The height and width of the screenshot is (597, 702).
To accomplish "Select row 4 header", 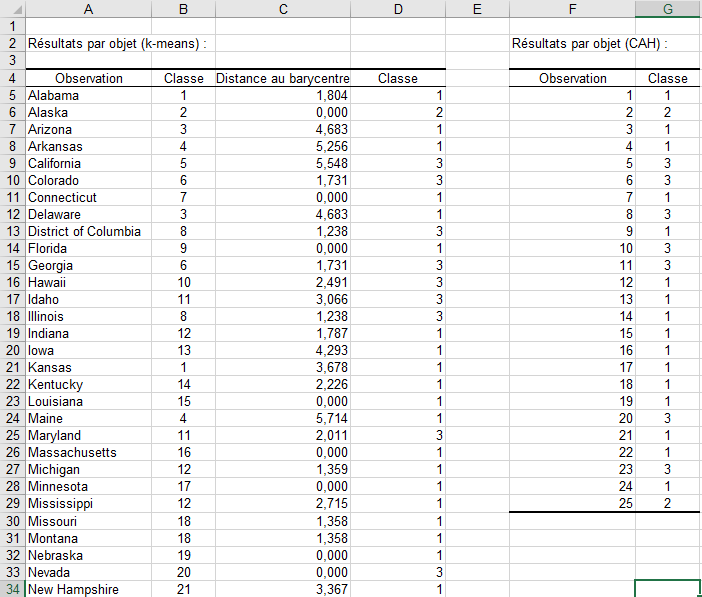I will click(x=13, y=78).
